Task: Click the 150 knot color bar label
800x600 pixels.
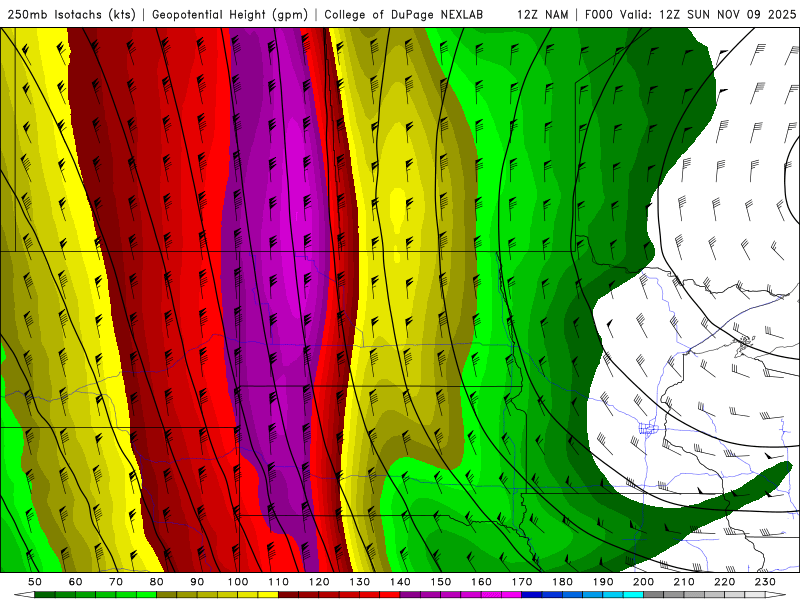Action: 441,582
